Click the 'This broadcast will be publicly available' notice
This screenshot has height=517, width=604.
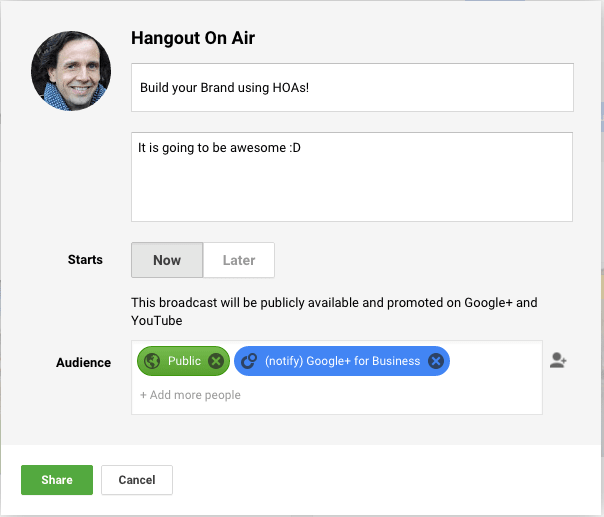point(334,311)
